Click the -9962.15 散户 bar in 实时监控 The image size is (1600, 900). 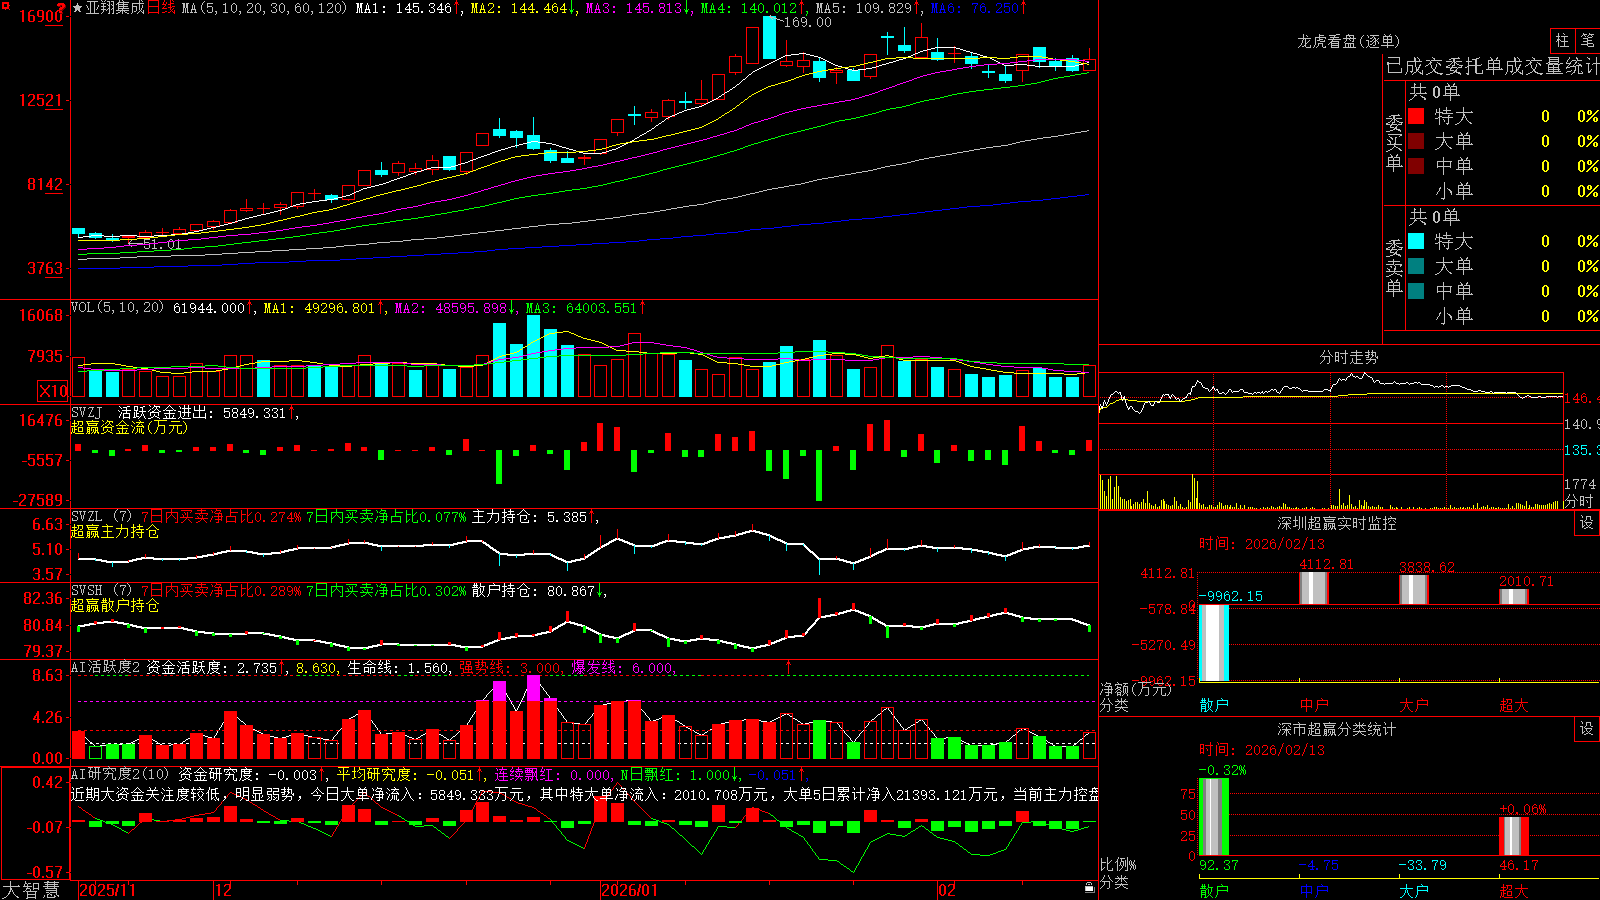1214,643
